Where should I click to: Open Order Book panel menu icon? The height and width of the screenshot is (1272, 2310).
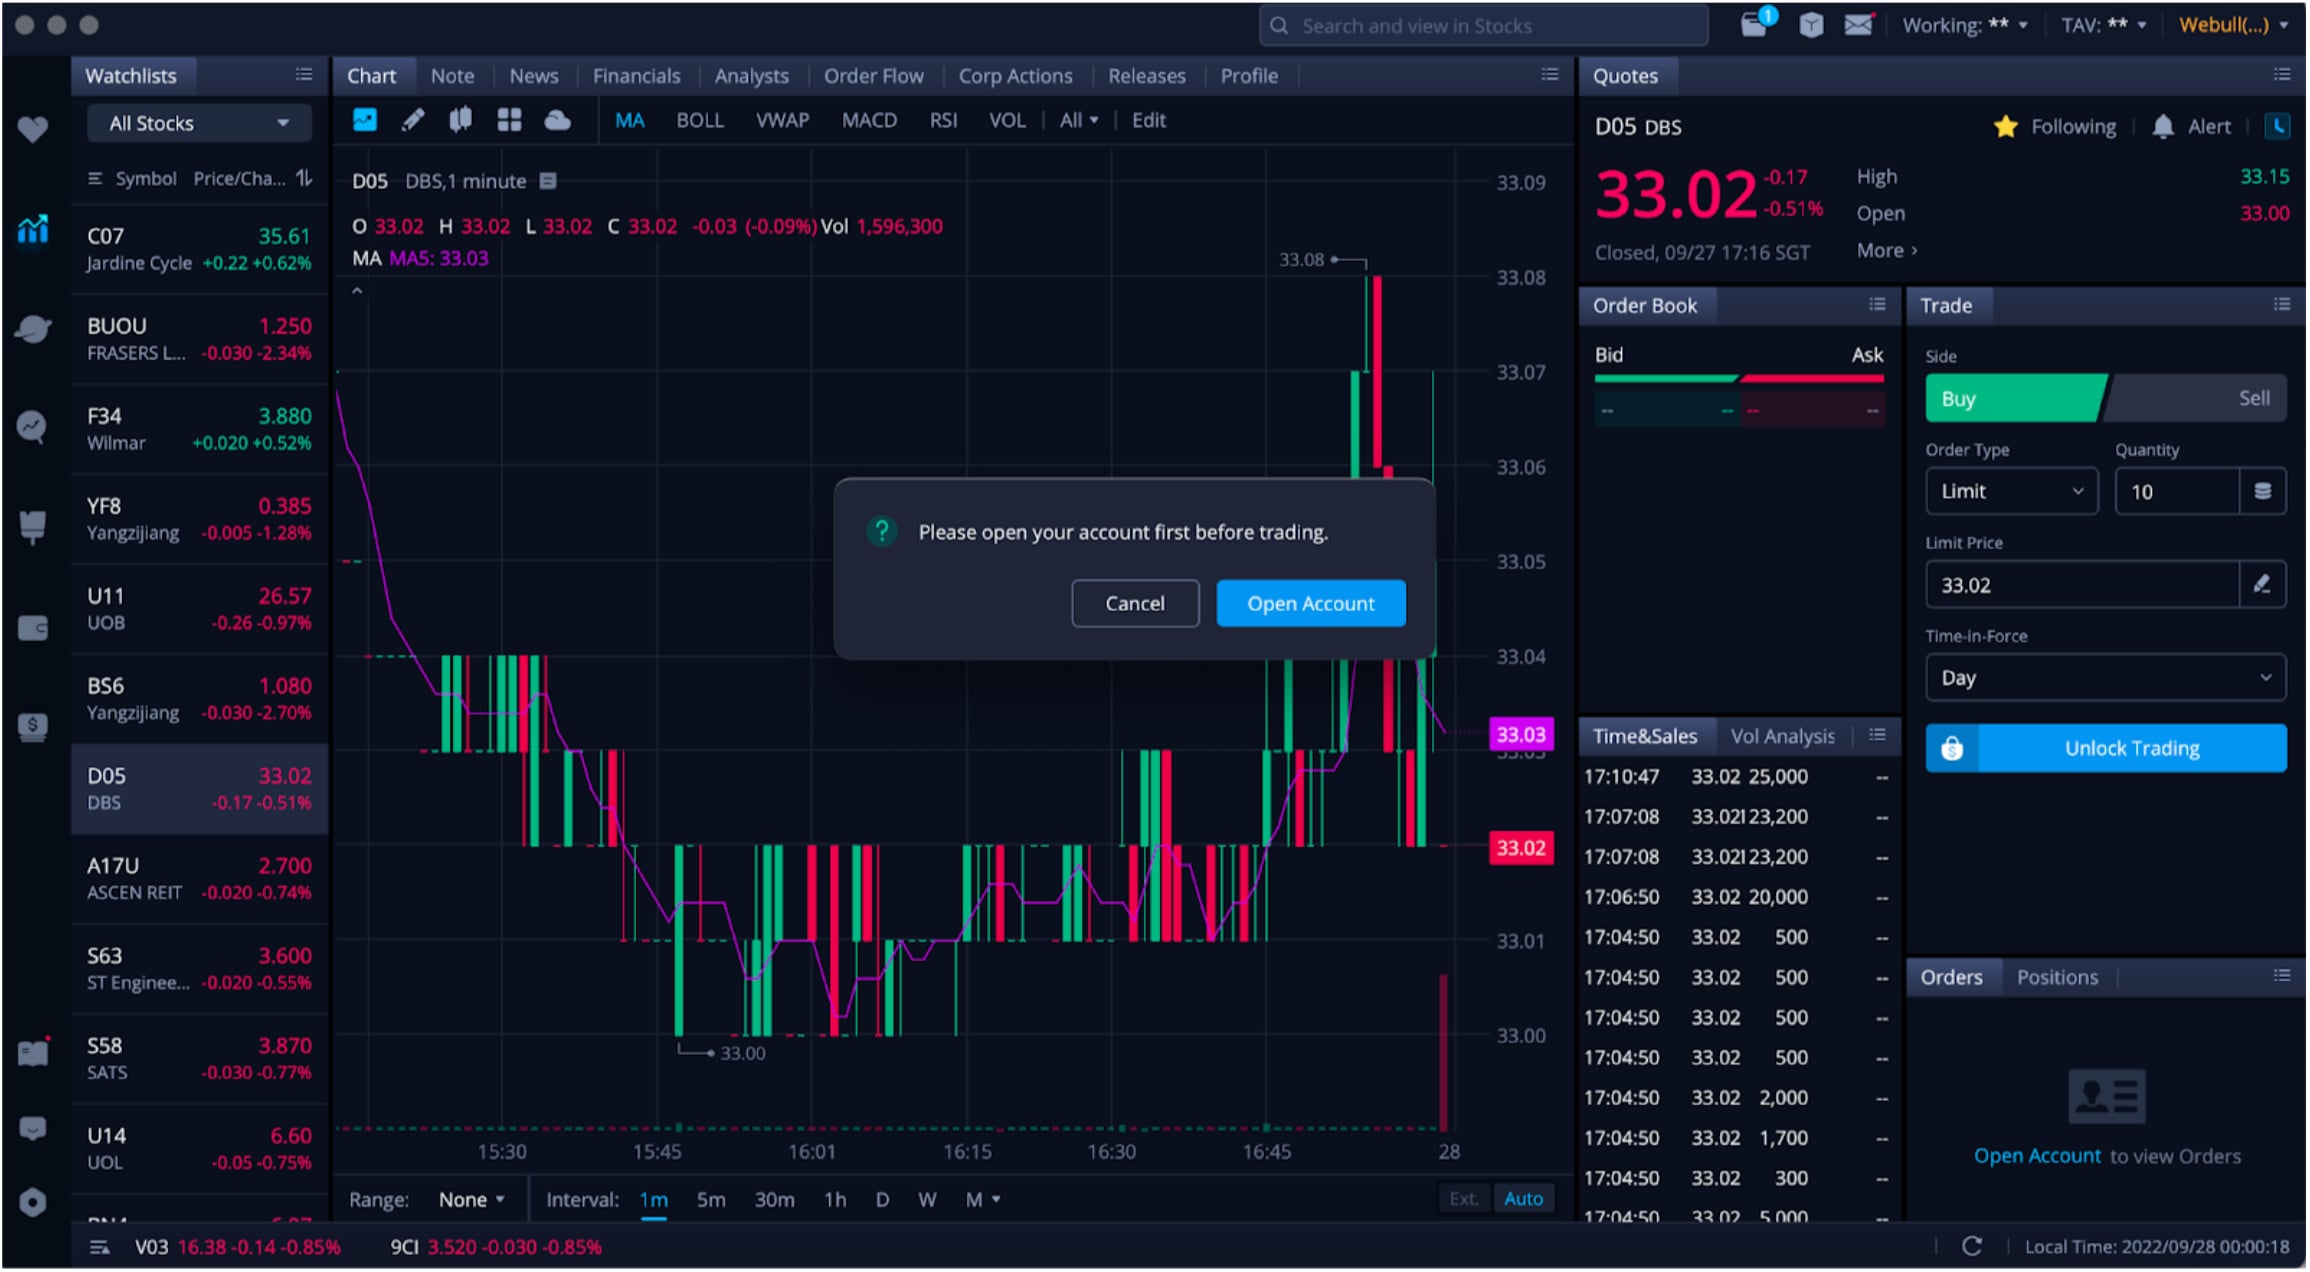1877,304
